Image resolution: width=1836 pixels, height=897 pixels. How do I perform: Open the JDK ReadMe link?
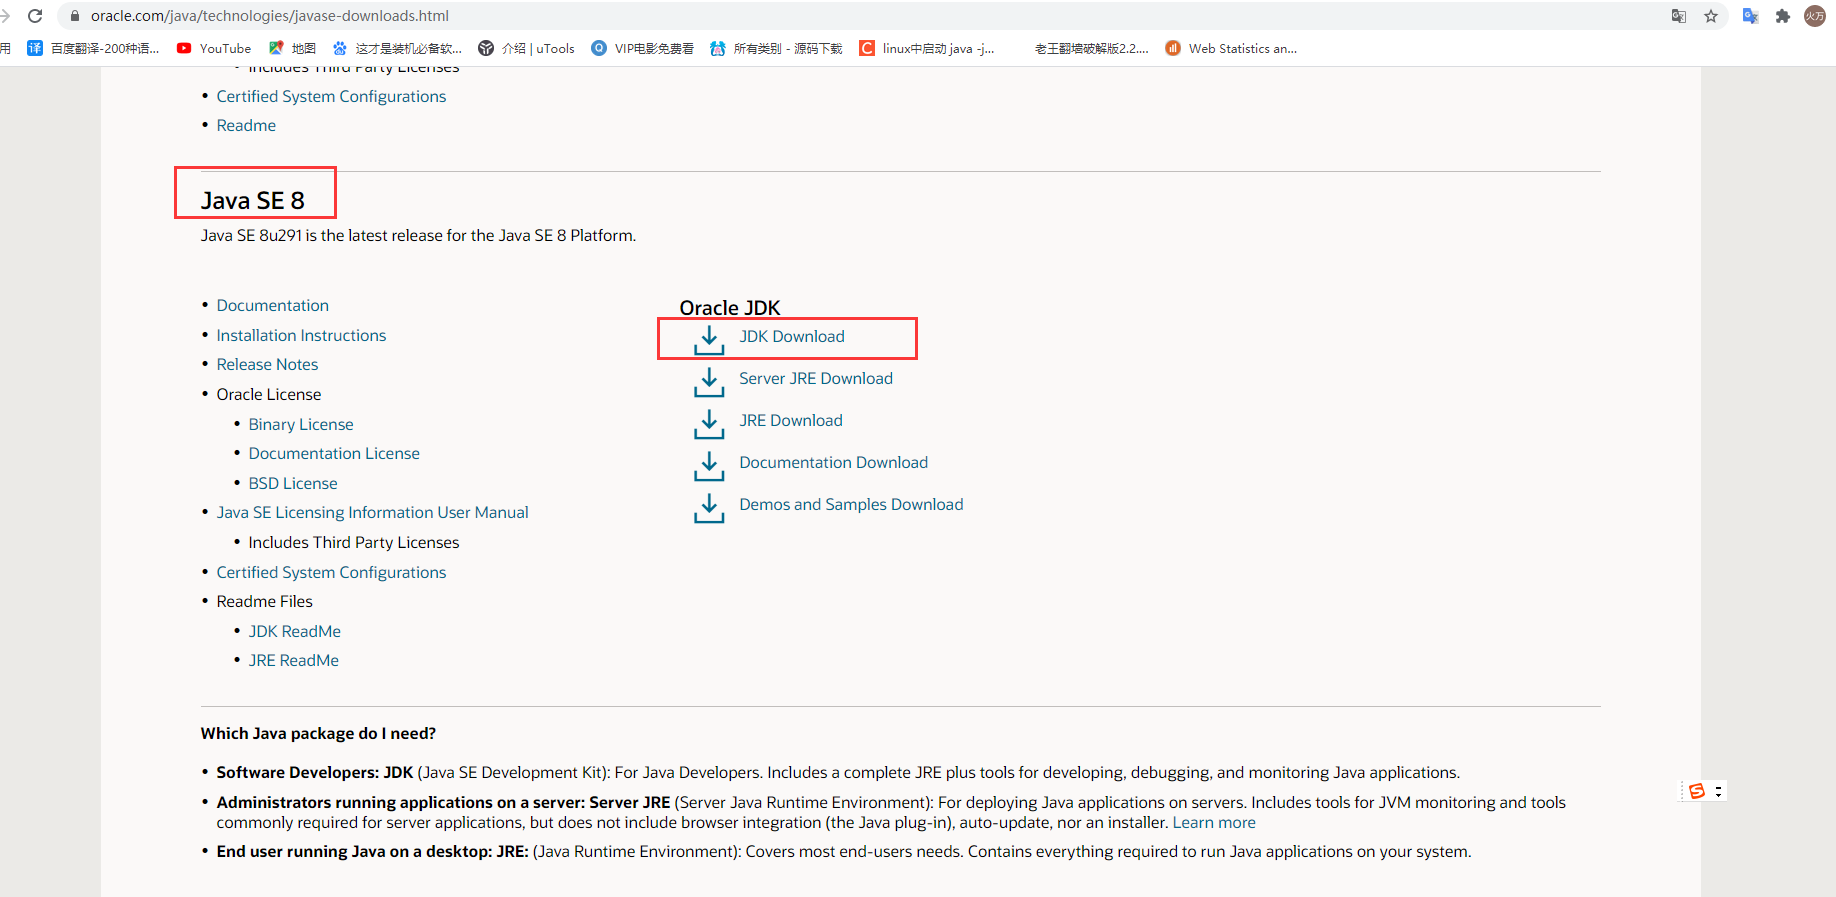[294, 631]
